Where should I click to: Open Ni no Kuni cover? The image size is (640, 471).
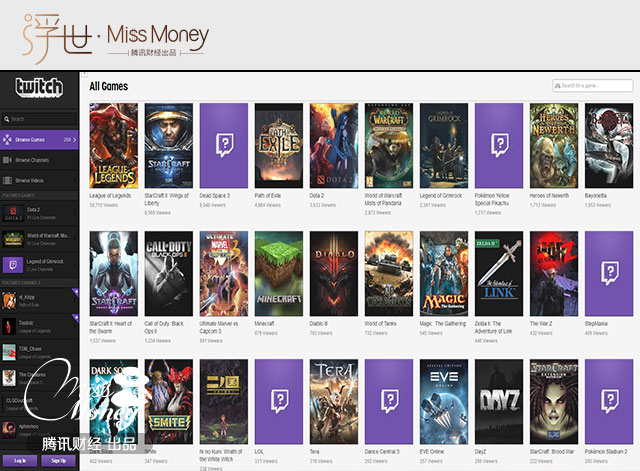click(224, 402)
